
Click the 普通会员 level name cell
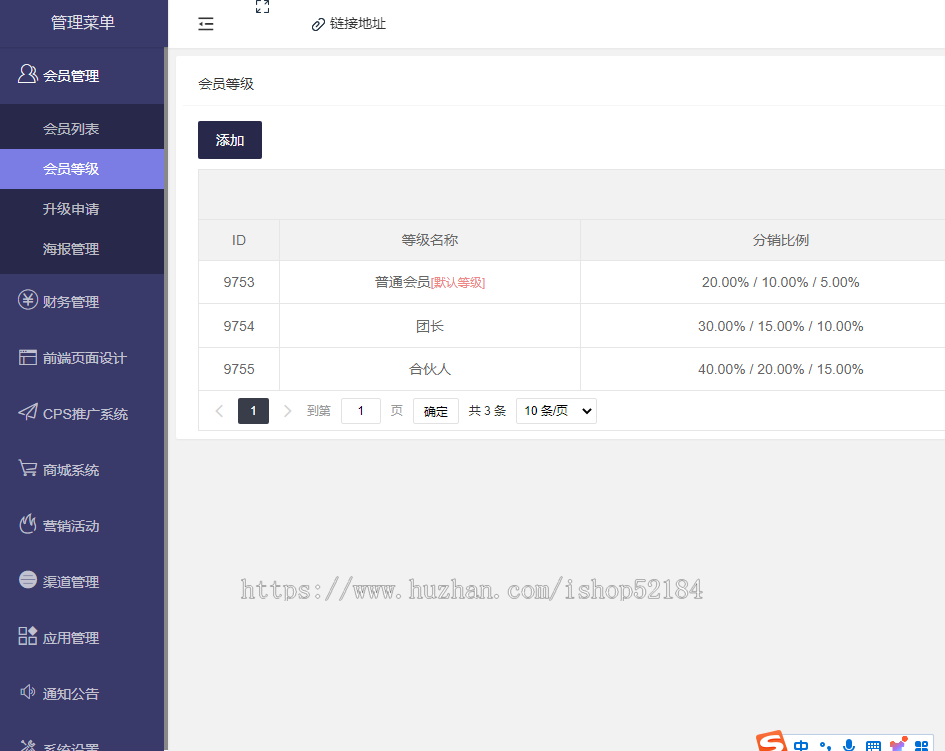tap(430, 282)
